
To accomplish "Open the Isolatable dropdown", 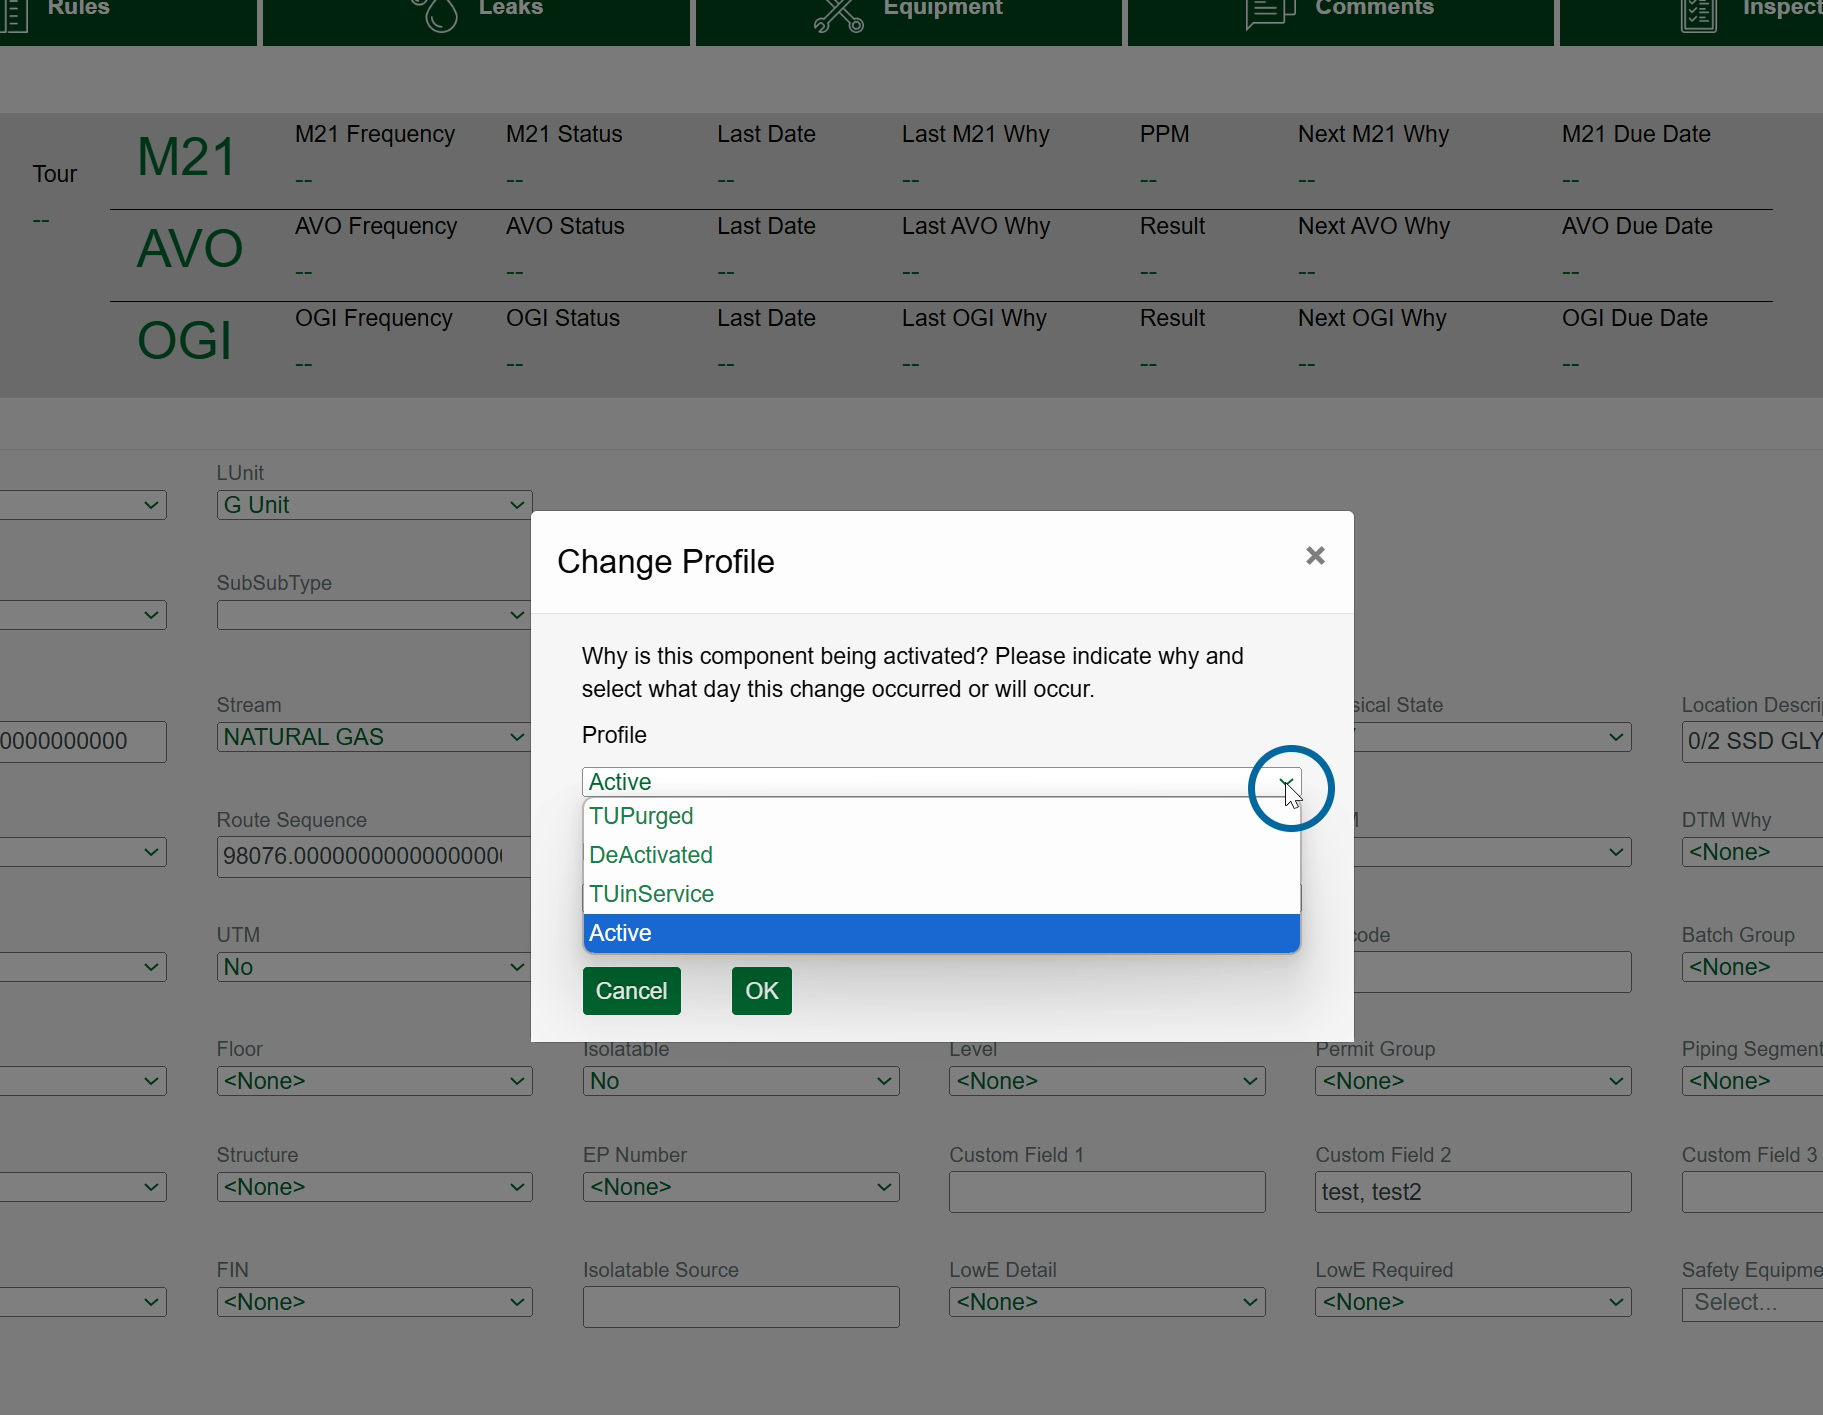I will click(741, 1081).
